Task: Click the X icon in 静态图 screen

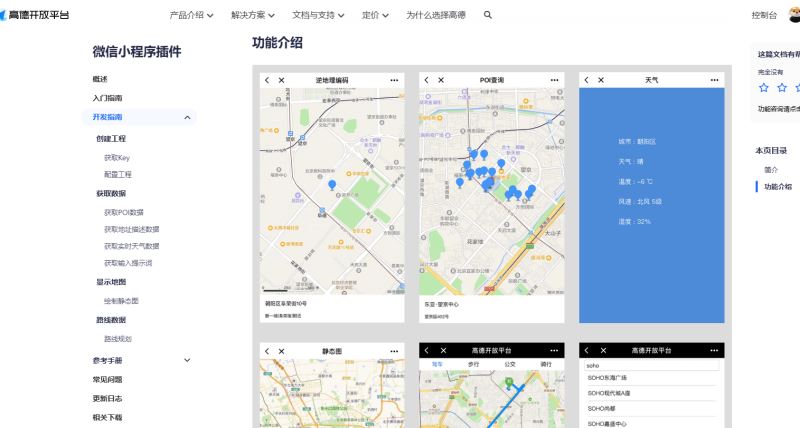Action: coord(281,351)
